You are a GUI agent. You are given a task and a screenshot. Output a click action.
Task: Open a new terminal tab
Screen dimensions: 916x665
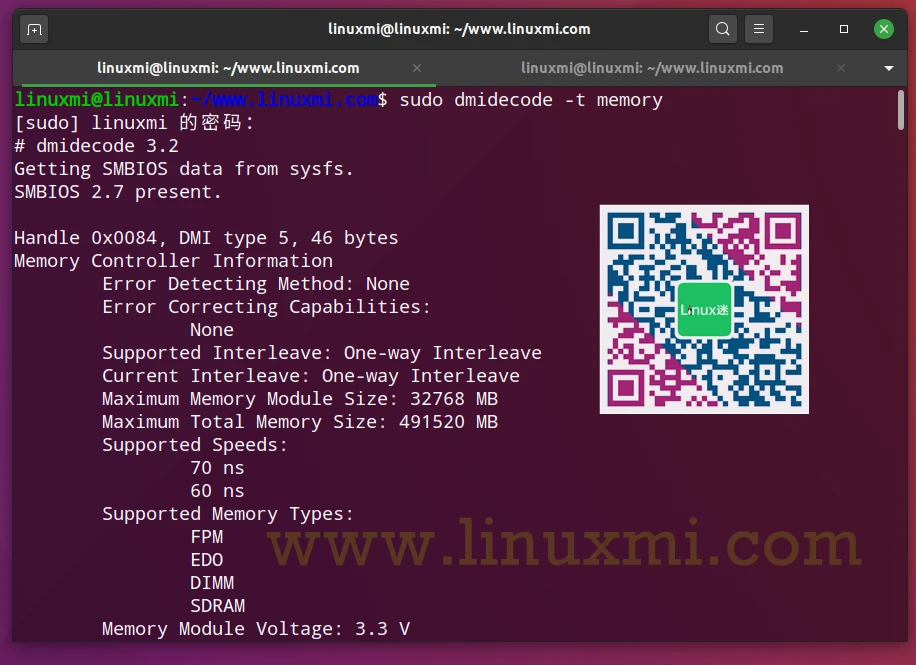34,29
